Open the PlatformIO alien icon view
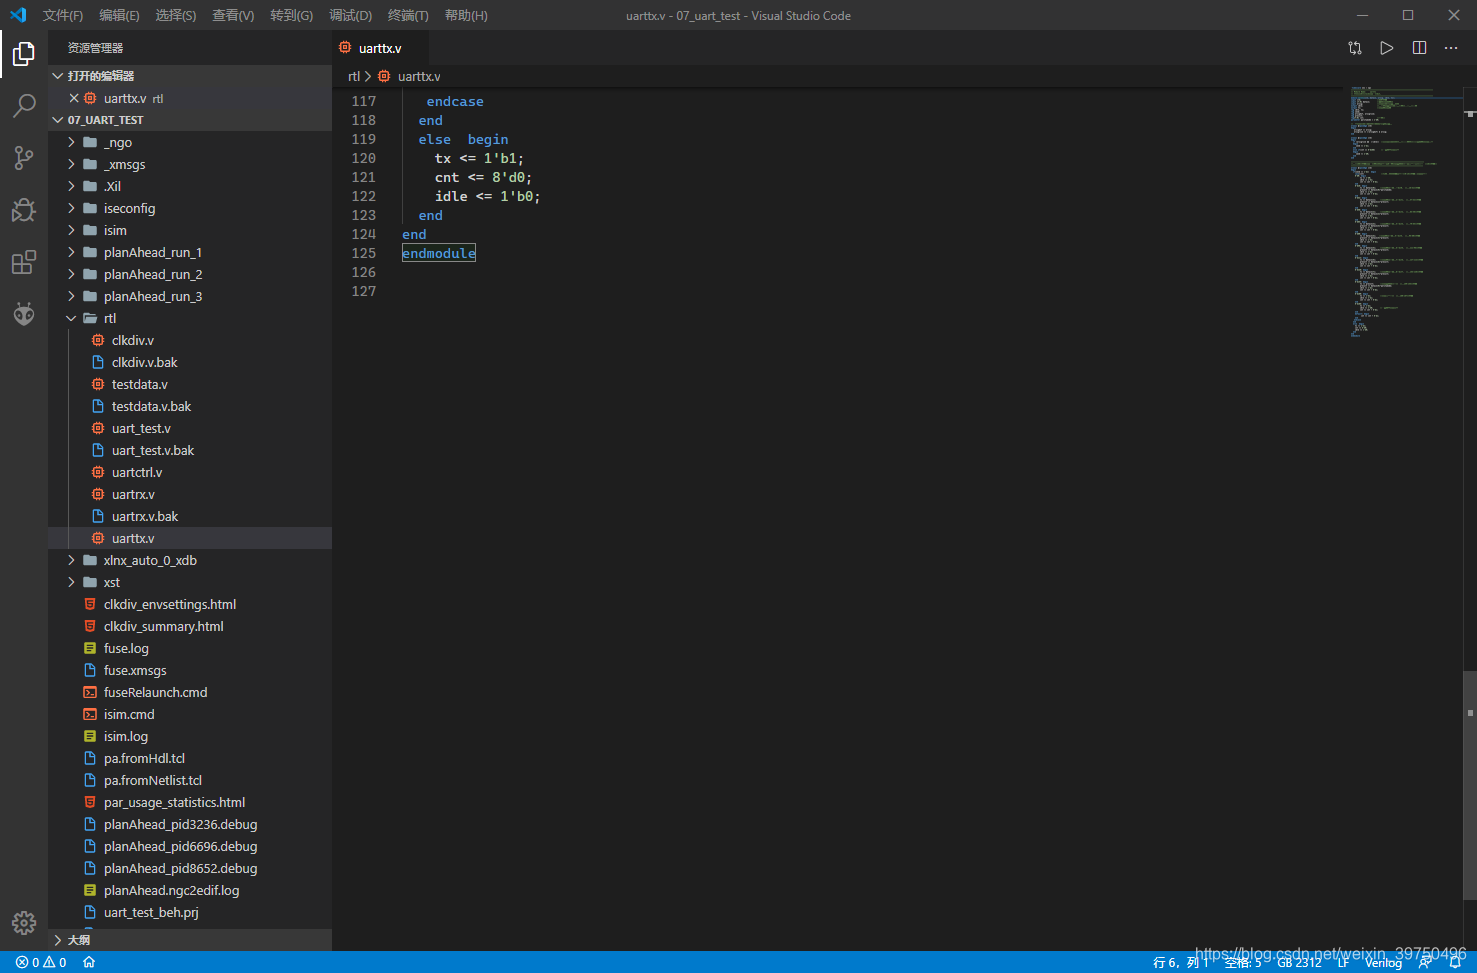 click(x=24, y=314)
